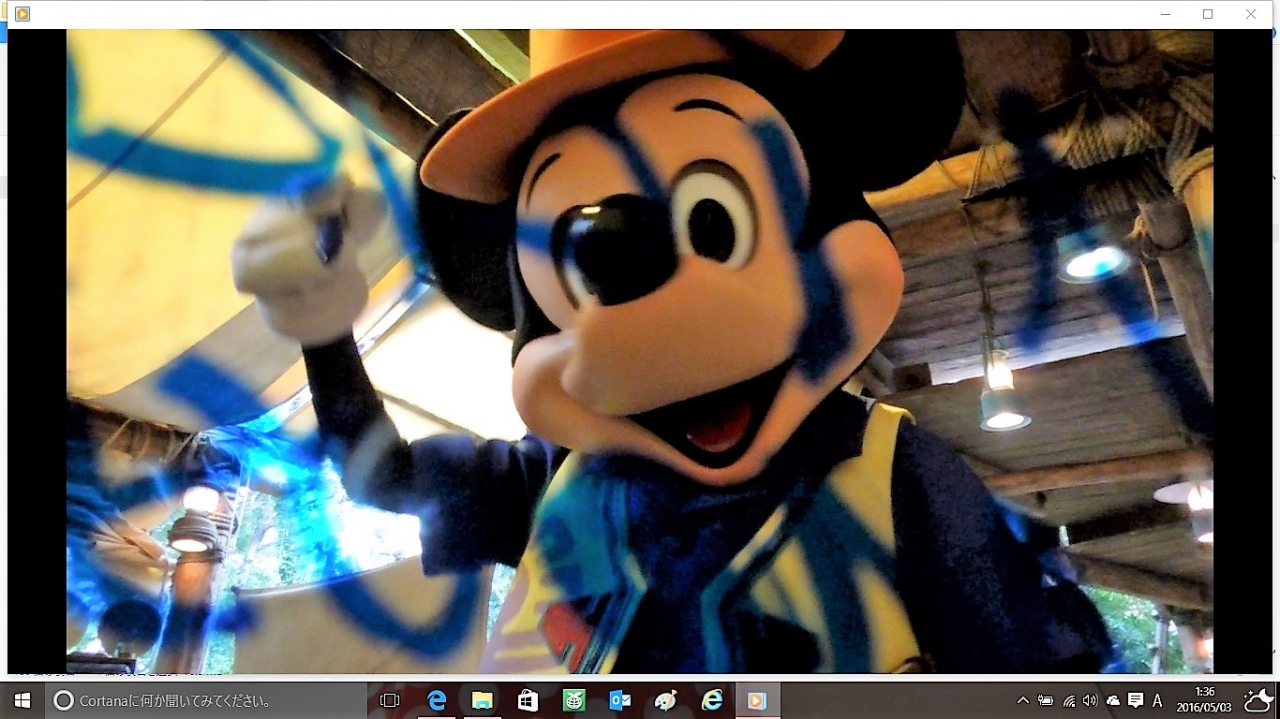Minimize the video player window

(1166, 14)
